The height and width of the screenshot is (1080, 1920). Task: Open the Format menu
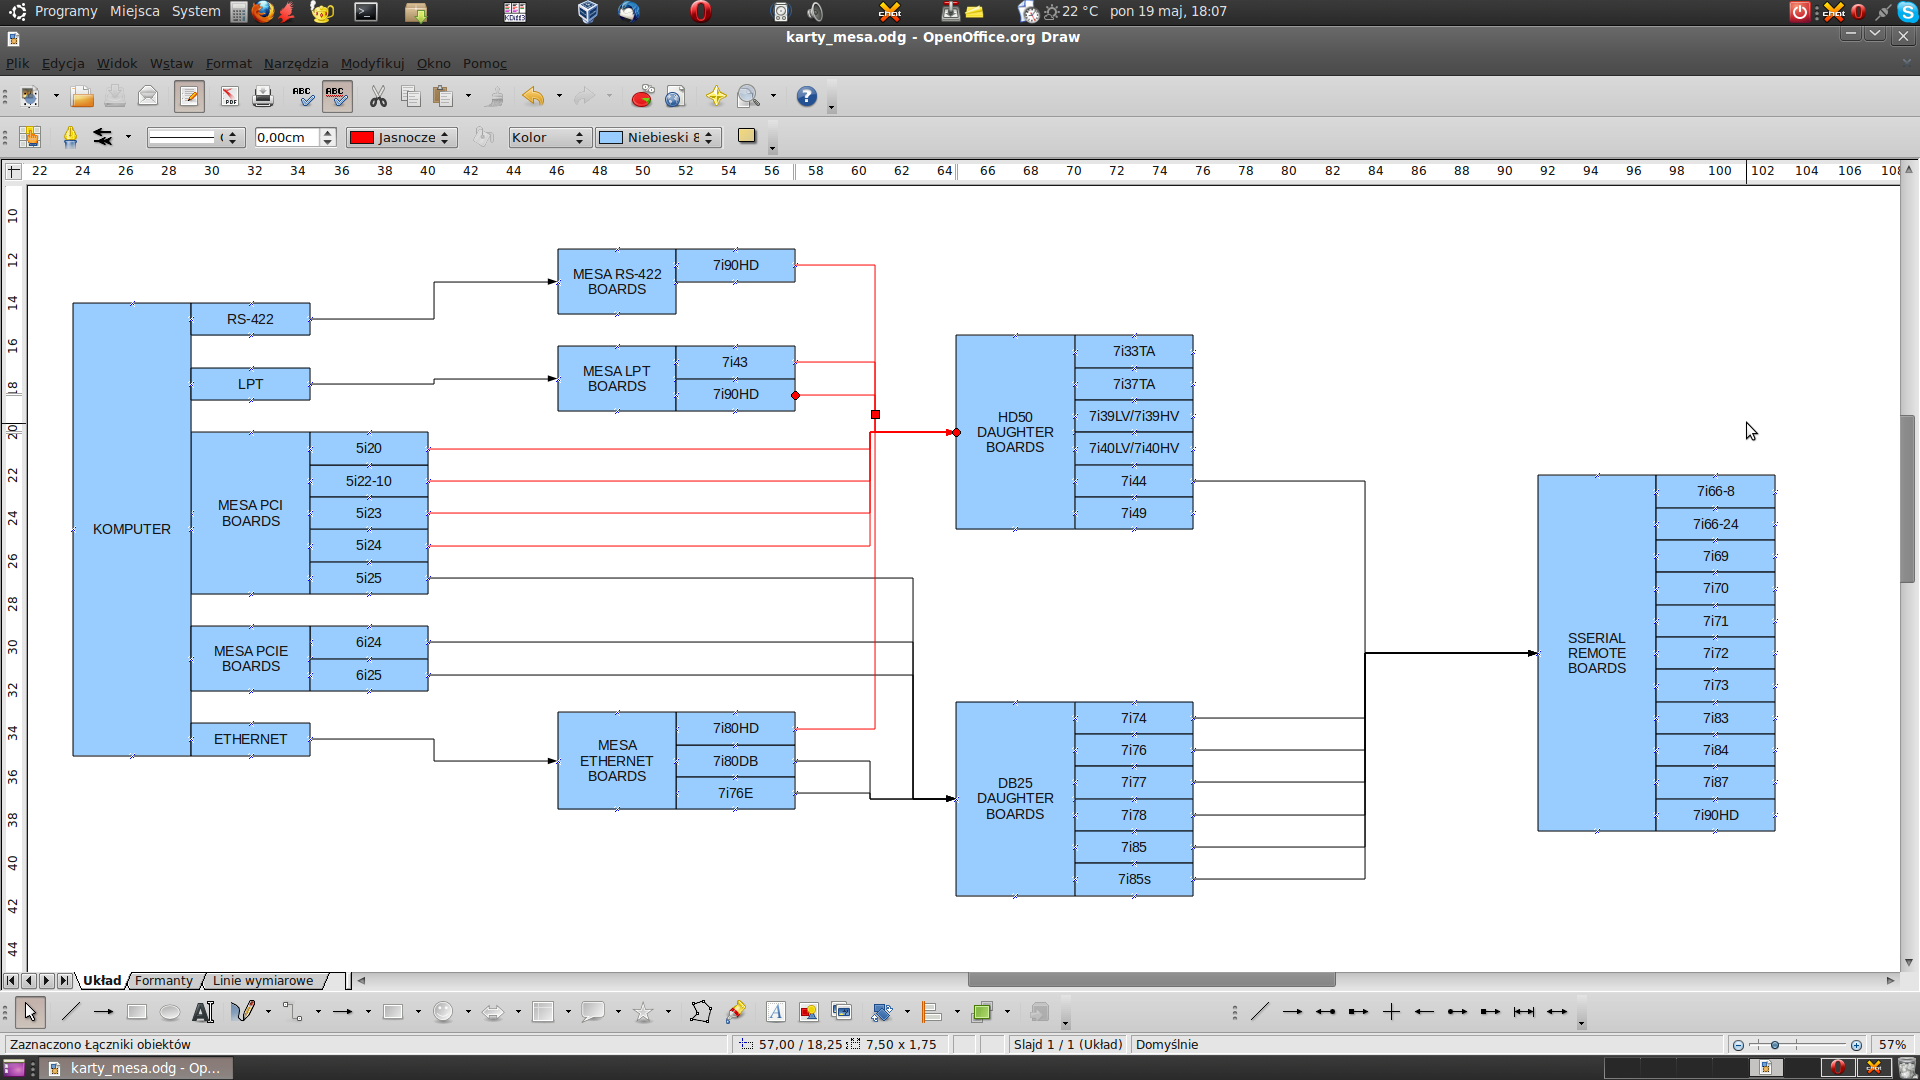pyautogui.click(x=228, y=63)
